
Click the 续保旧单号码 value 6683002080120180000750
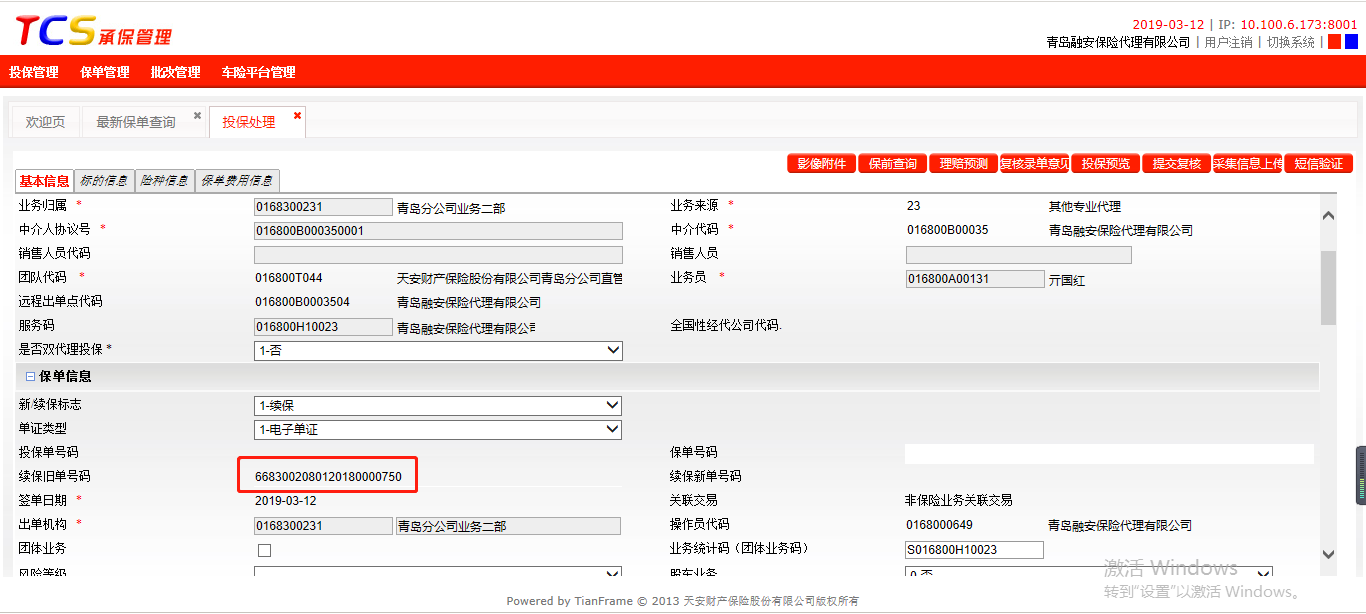(328, 477)
